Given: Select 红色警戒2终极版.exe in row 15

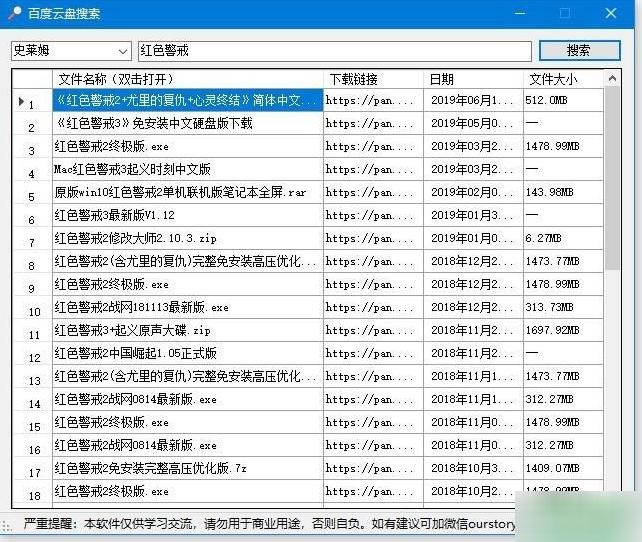Looking at the screenshot, I should (188, 422).
